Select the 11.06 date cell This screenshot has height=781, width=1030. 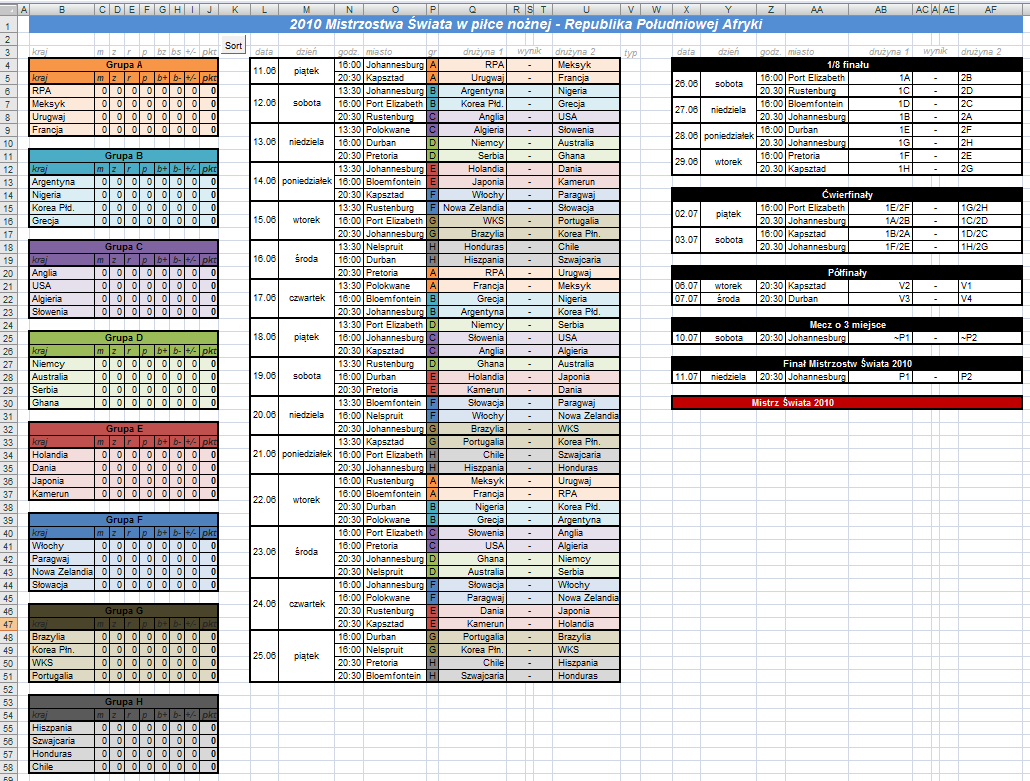click(x=265, y=70)
